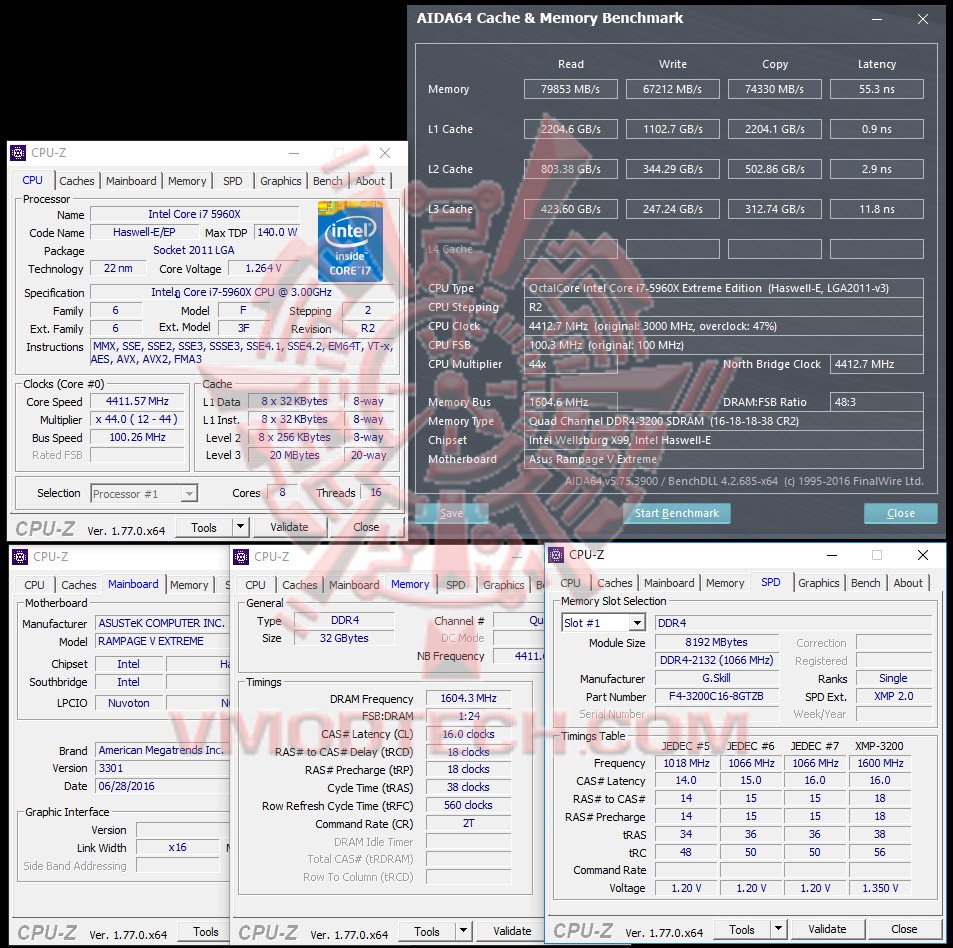The height and width of the screenshot is (948, 953).
Task: Select Caches tab in the Mainboard CPU-Z window
Action: 79,585
